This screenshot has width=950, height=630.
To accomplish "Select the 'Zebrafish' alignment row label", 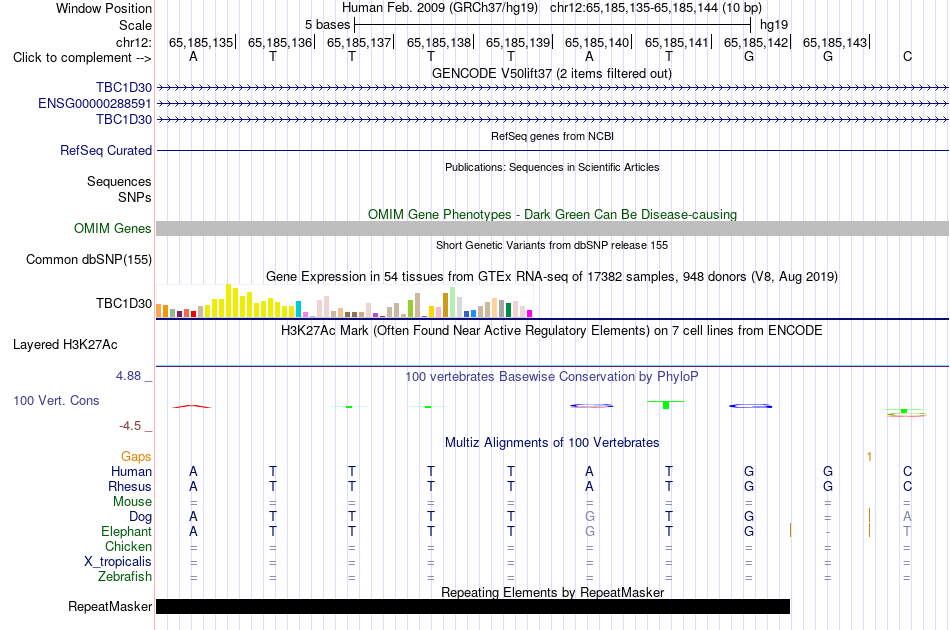I will 125,577.
